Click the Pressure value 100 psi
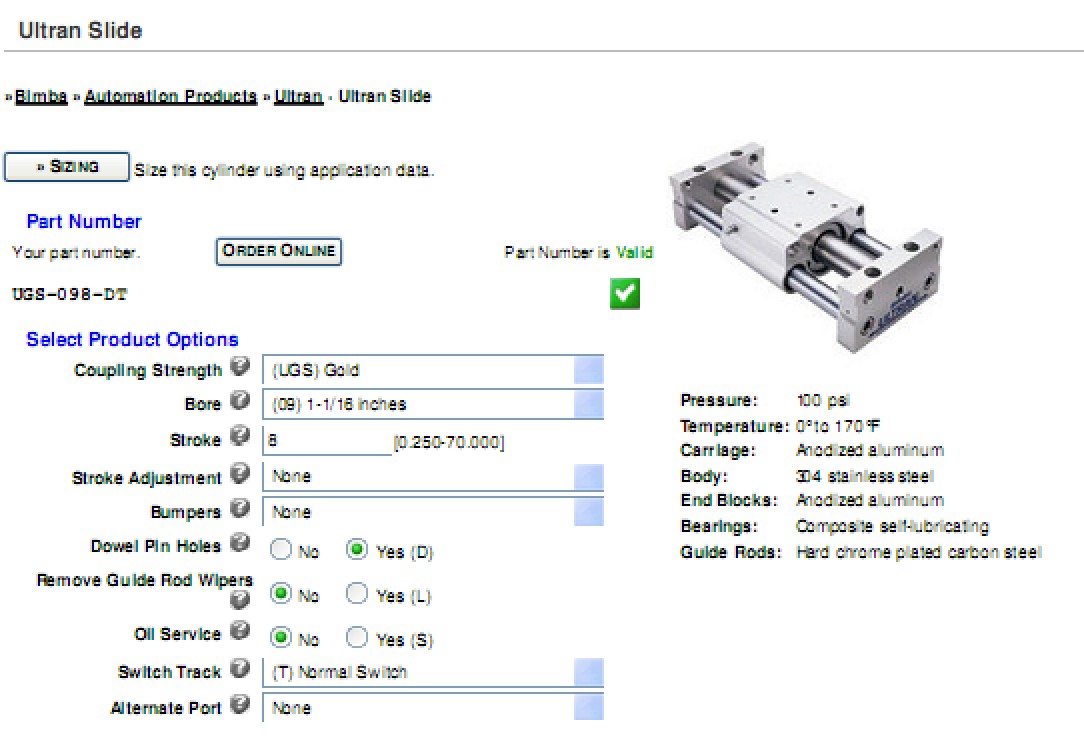This screenshot has height=746, width=1084. click(x=823, y=400)
